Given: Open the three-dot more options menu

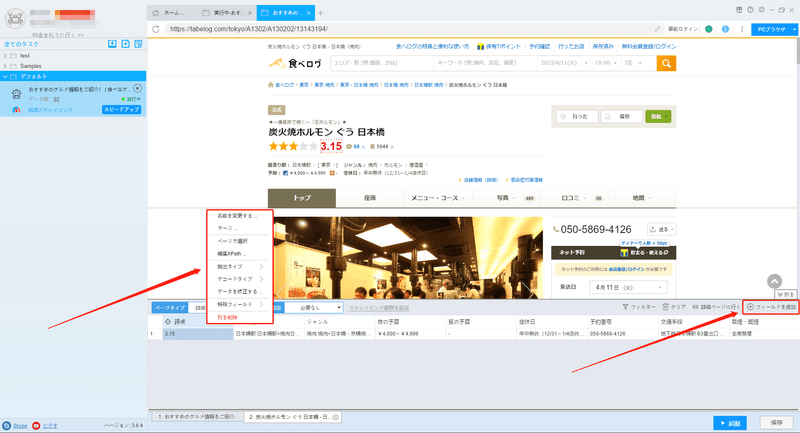Looking at the screenshot, I should pyautogui.click(x=742, y=29).
